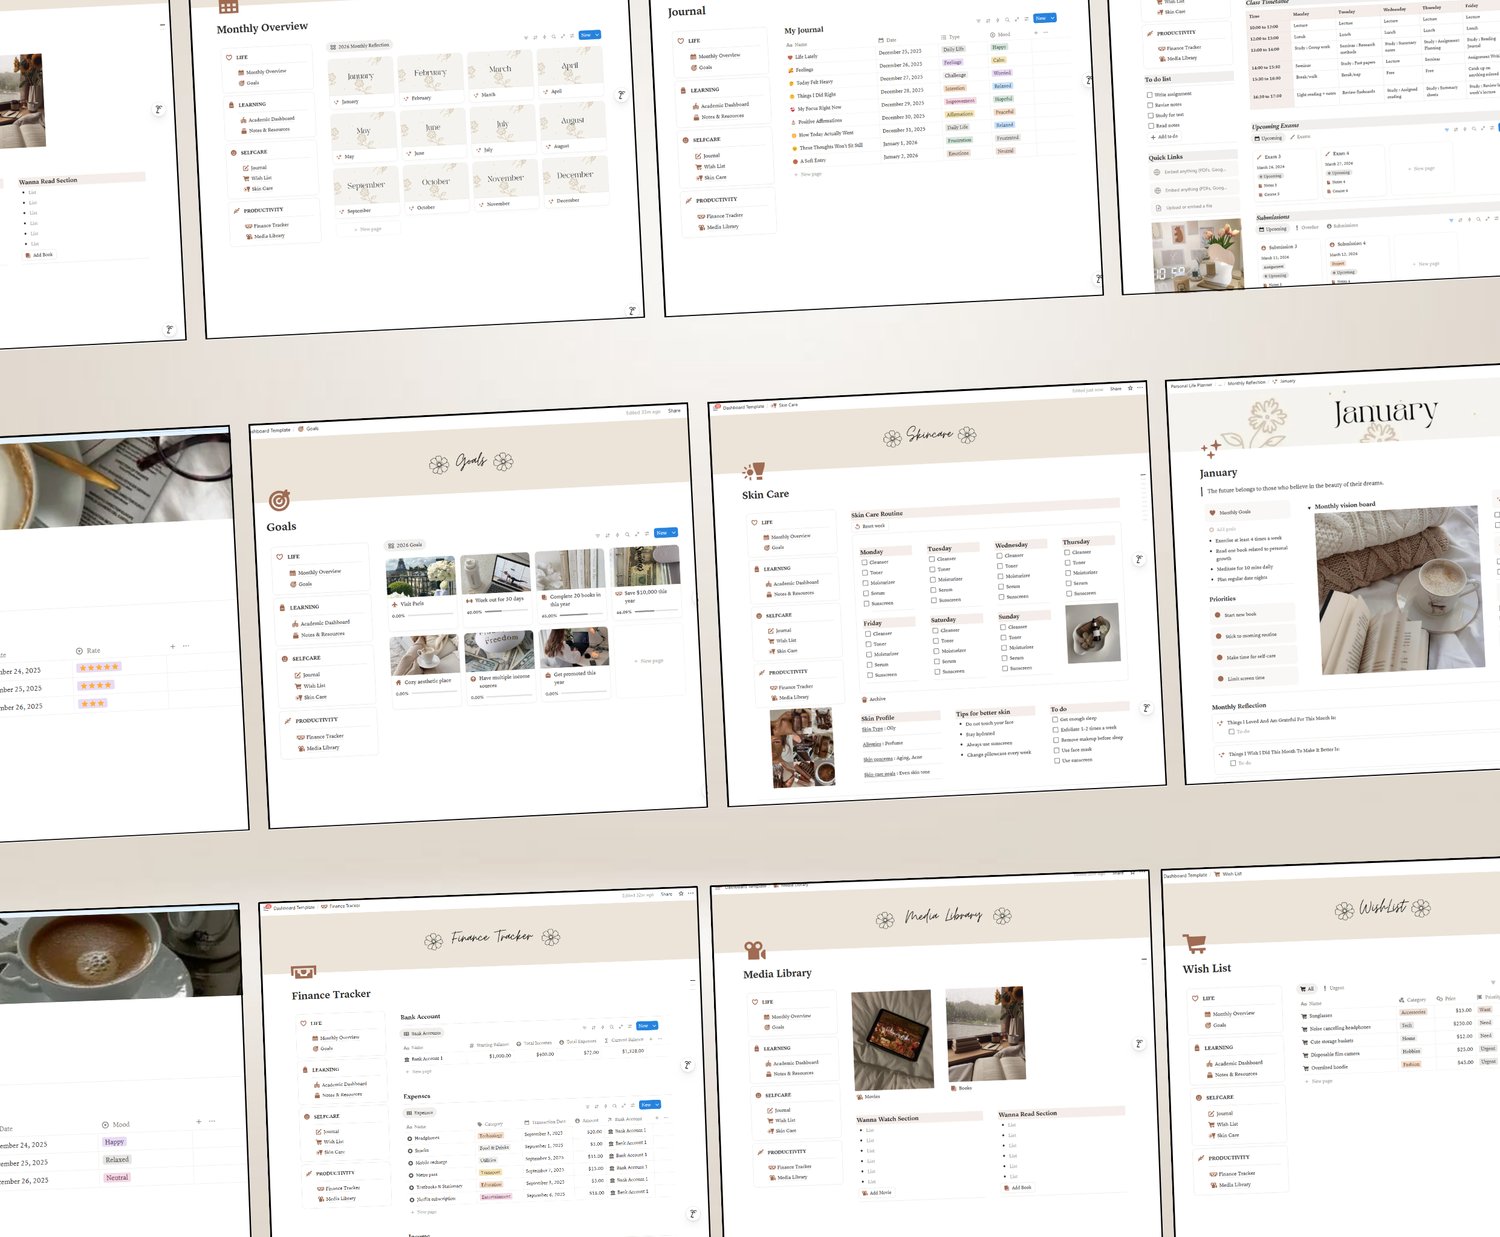Select the 'Expenses' view tab in Finance Tracker
This screenshot has height=1237, width=1500.
pos(420,1112)
